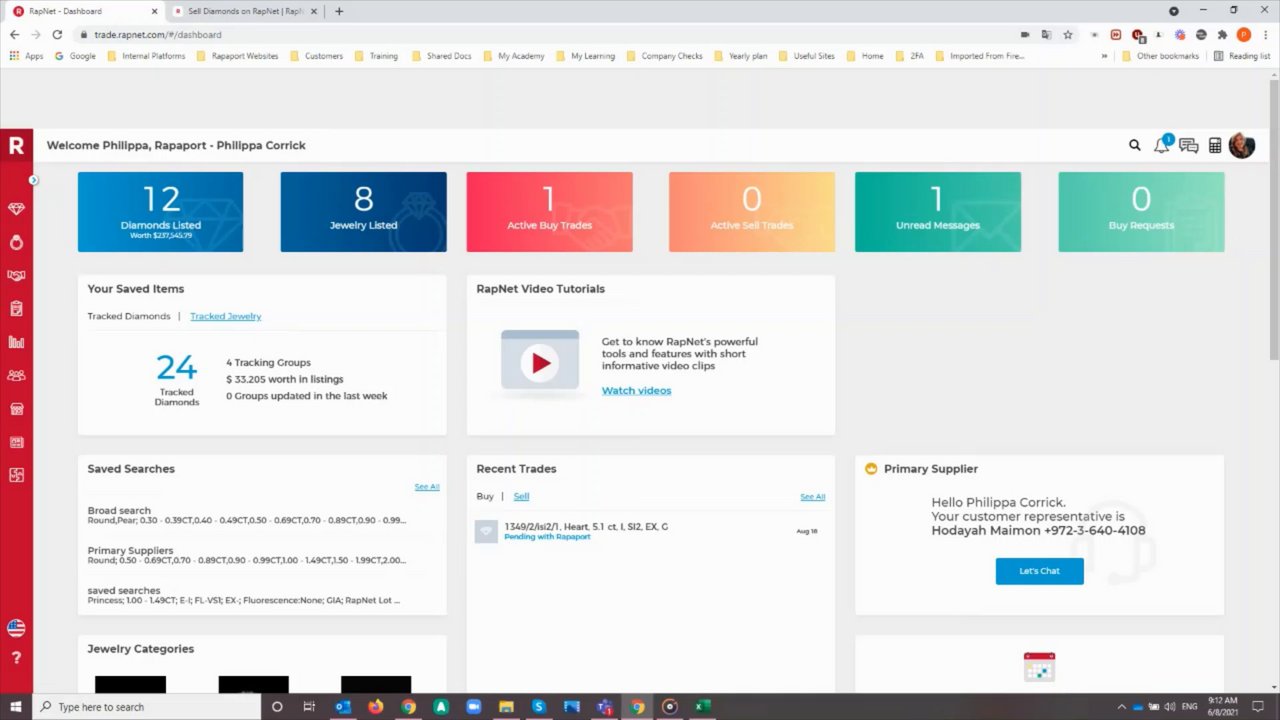Open the 8 Jewelry Listed tile
Screen dimensions: 1280x720
[x=363, y=212]
